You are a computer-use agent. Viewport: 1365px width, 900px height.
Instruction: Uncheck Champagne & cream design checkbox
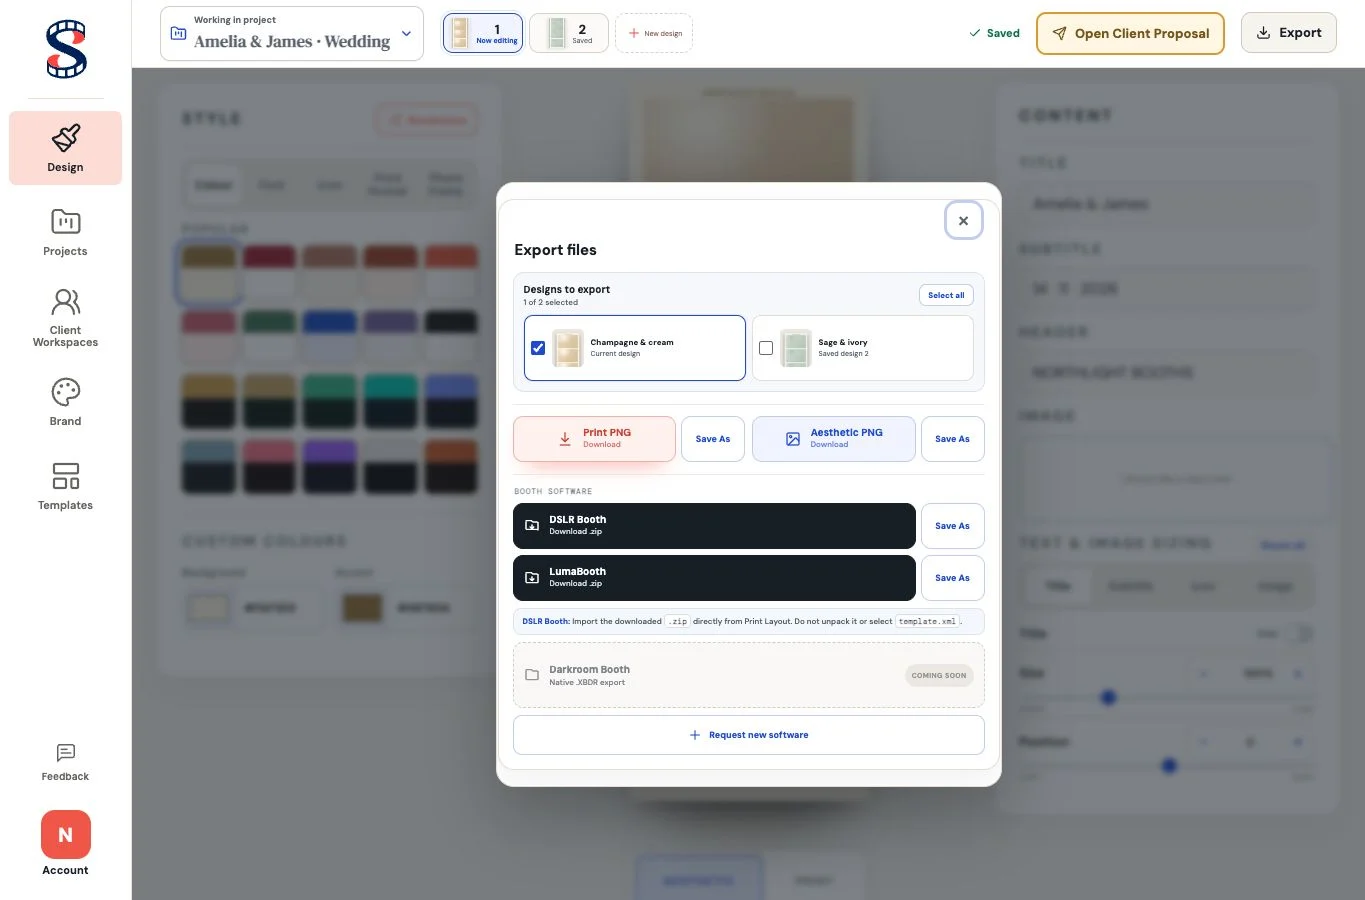[538, 348]
